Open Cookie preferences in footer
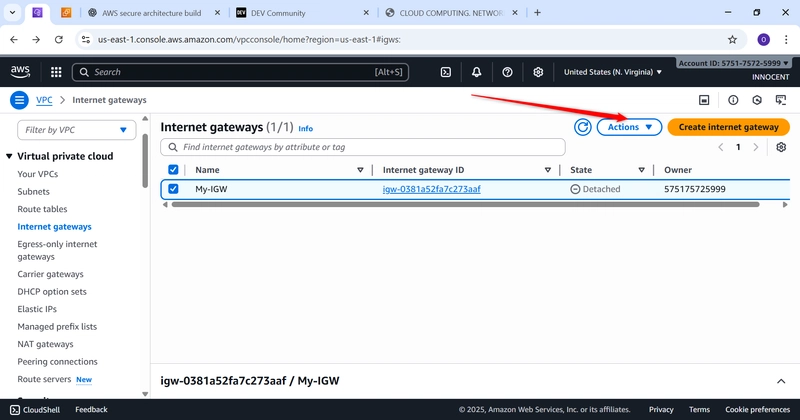 pos(758,409)
